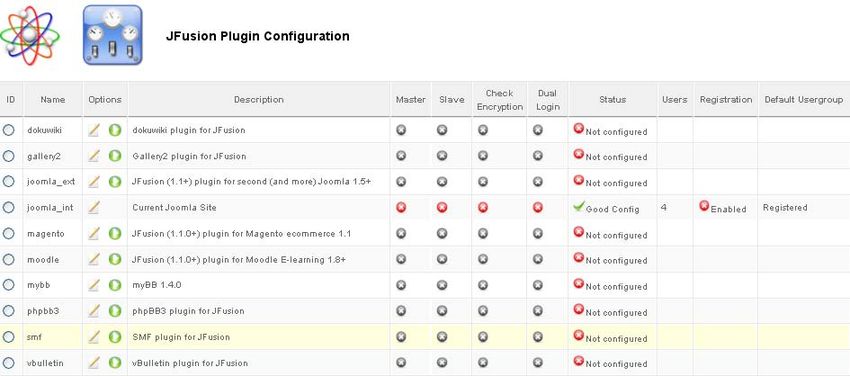Toggle Dual Login for joomla_int
Image resolution: width=850 pixels, height=376 pixels.
pos(538,208)
